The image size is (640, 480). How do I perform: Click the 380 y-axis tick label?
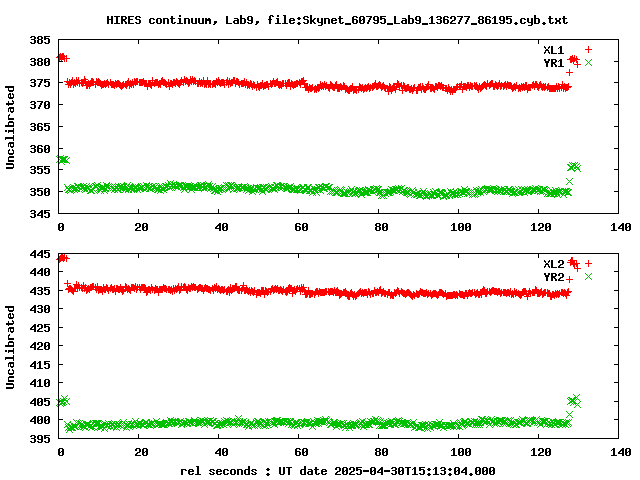pyautogui.click(x=40, y=62)
